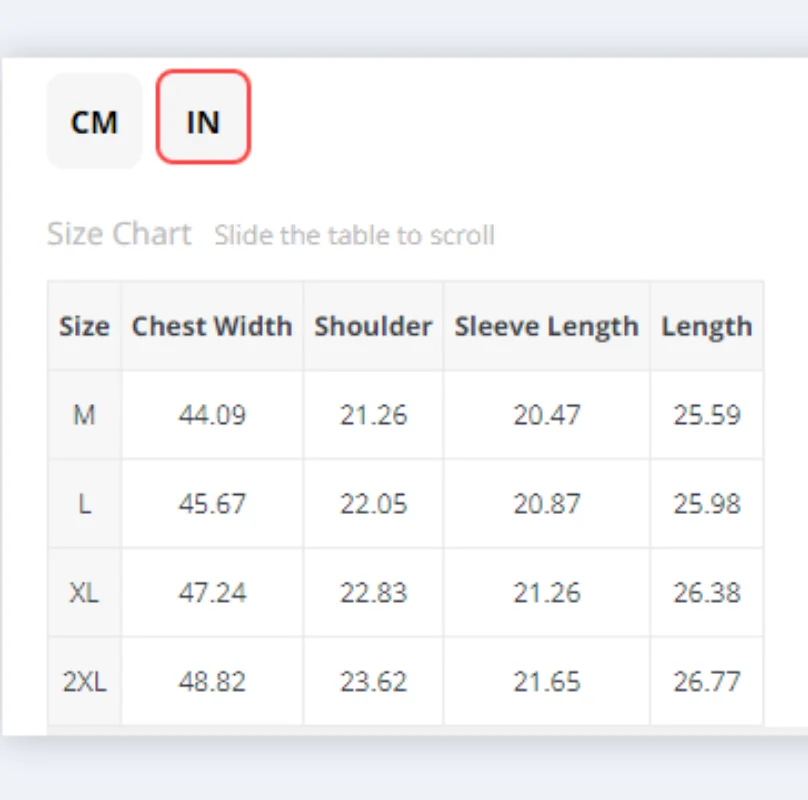Click the Size column header
Image resolution: width=808 pixels, height=800 pixels.
tap(84, 326)
